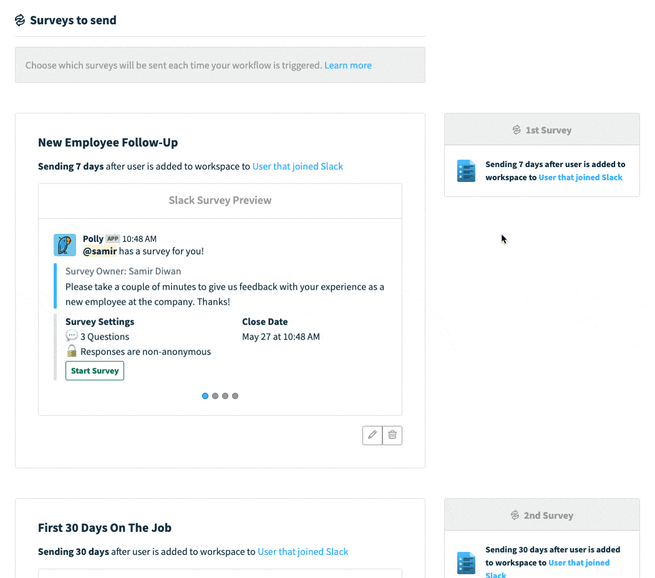Open the Learn more link

click(348, 65)
